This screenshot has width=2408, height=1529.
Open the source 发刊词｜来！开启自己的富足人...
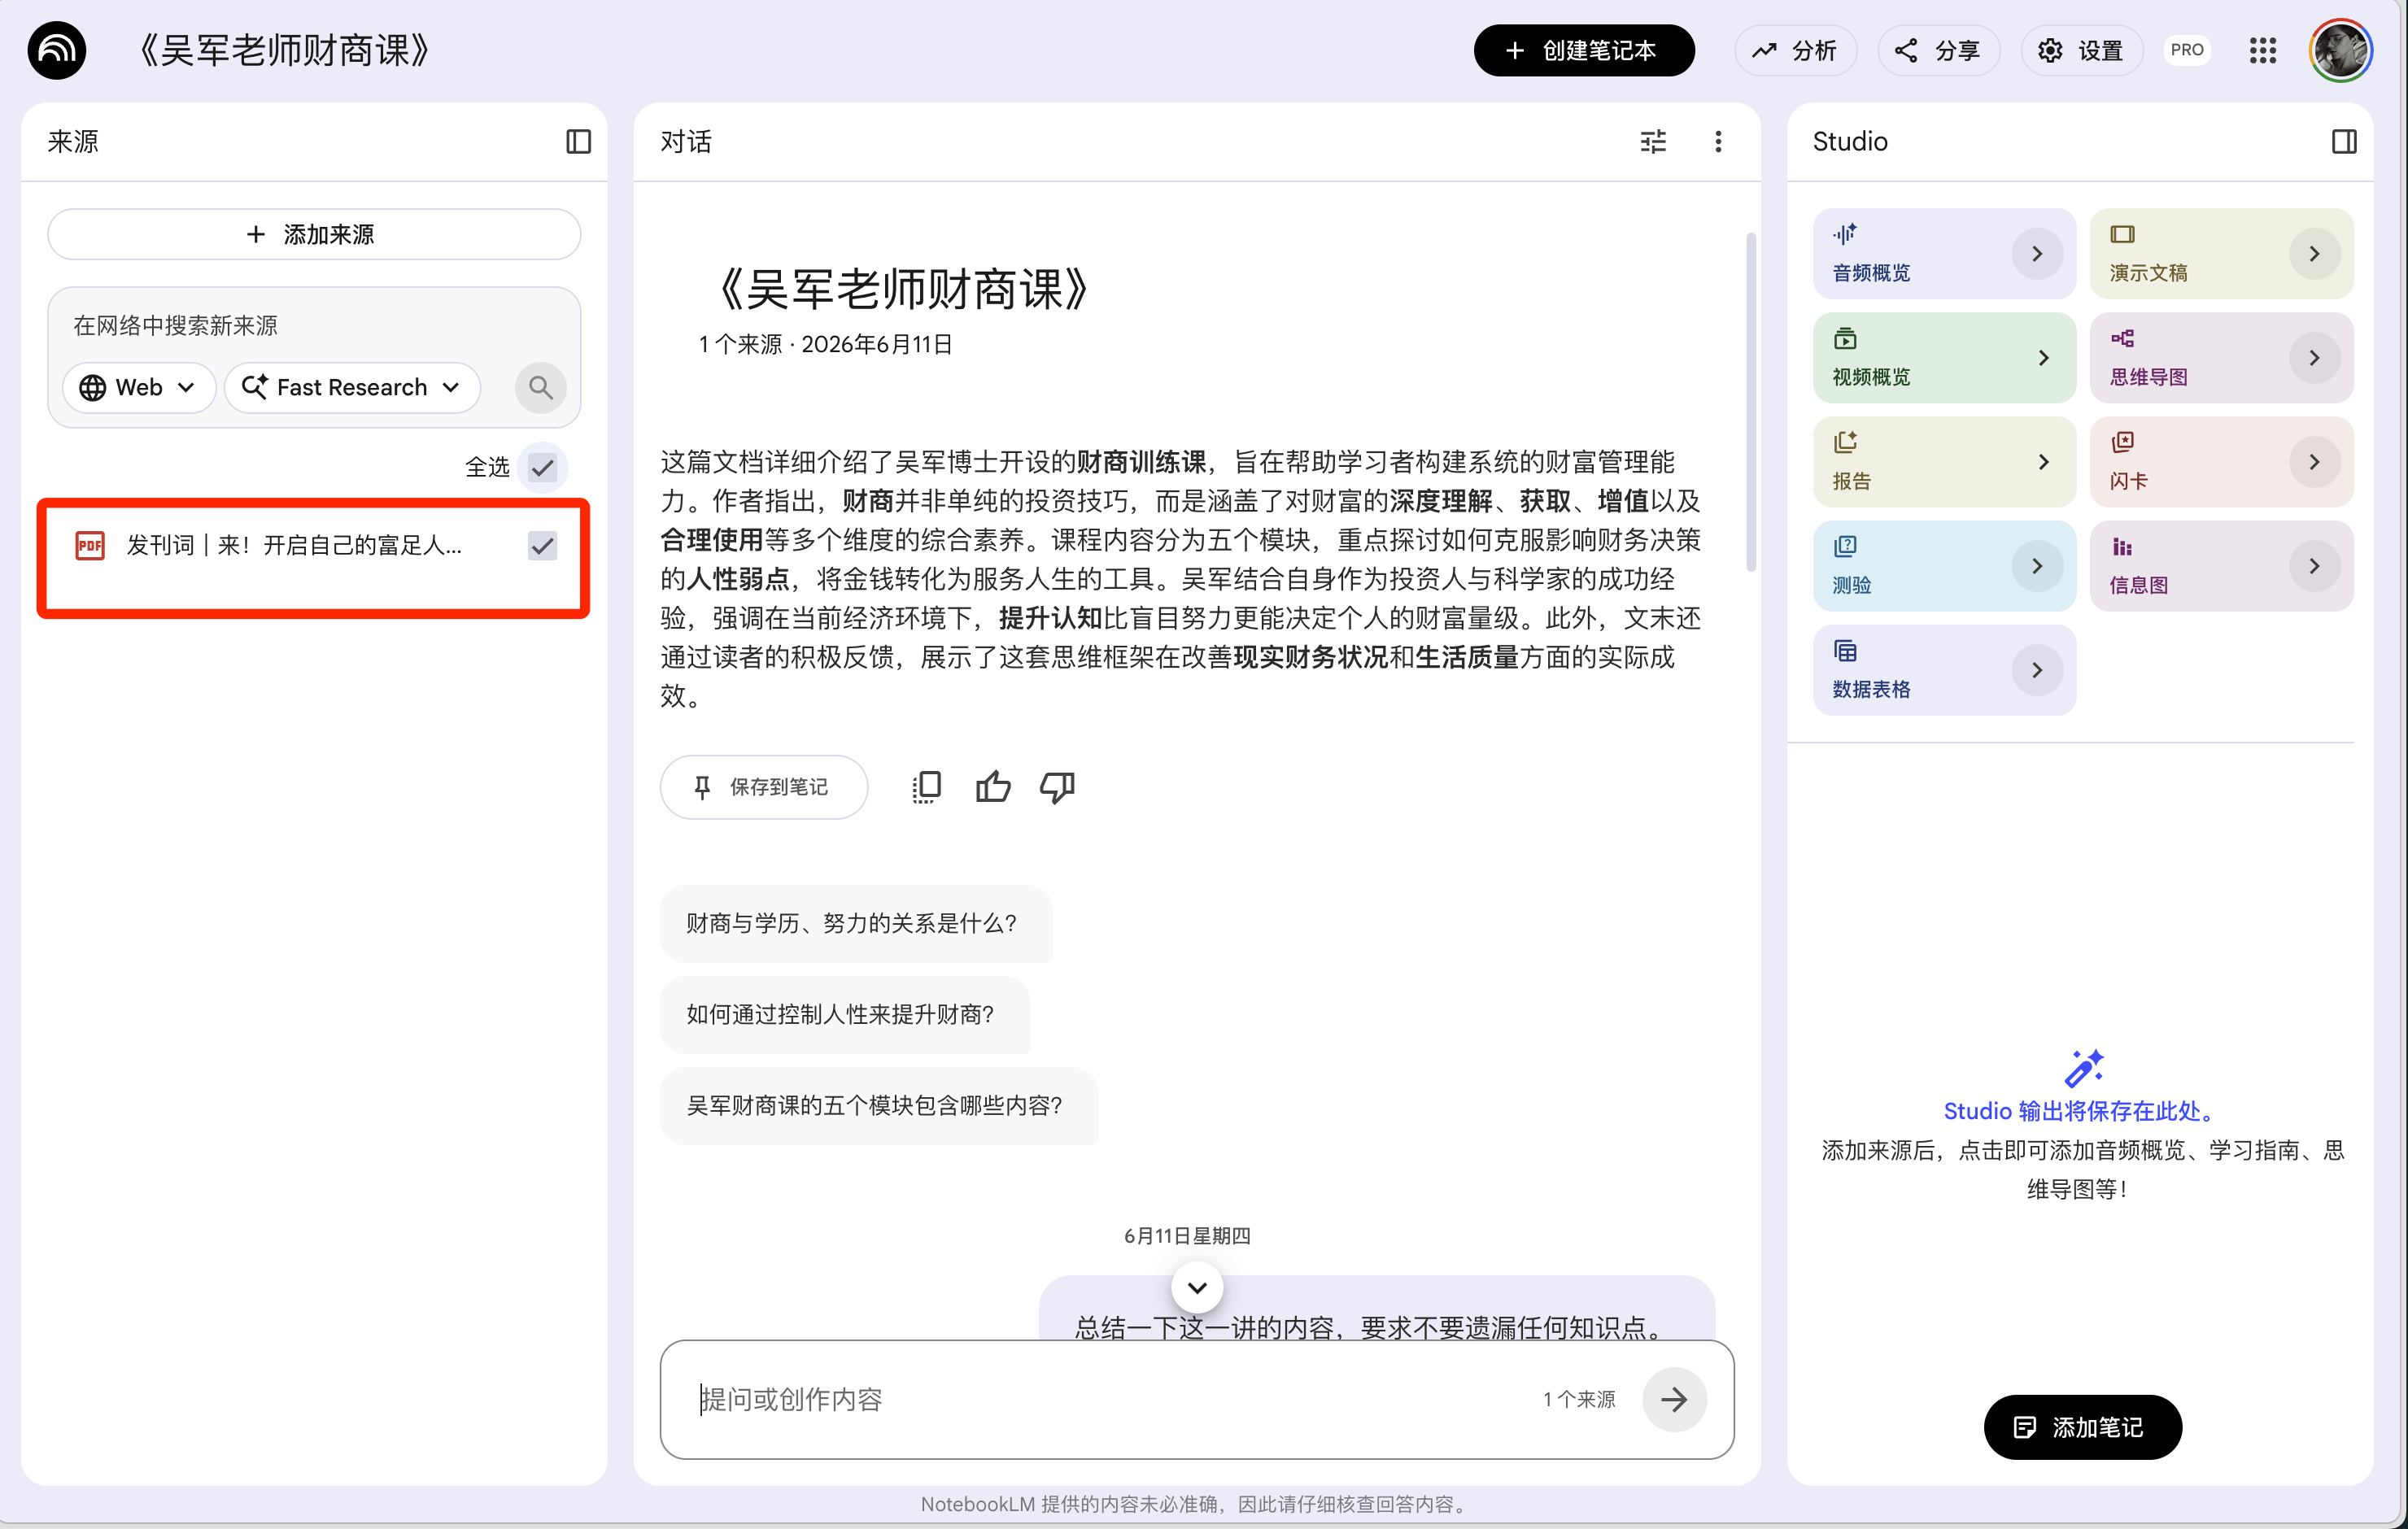pos(294,545)
